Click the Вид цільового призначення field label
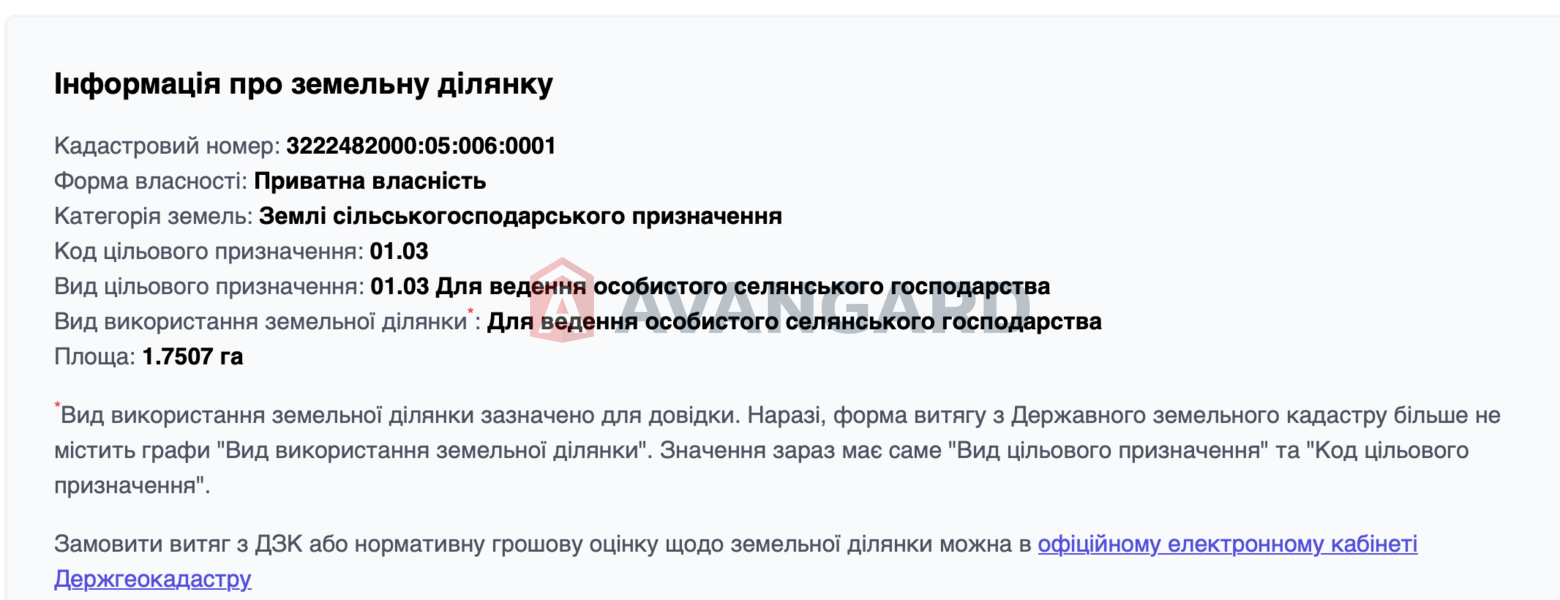This screenshot has width=1560, height=600. [x=208, y=287]
